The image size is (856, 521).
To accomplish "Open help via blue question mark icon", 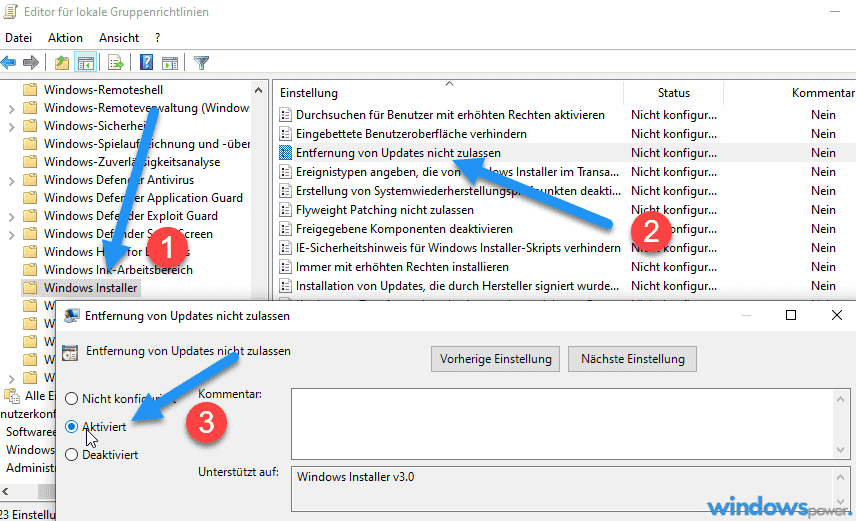I will coord(146,63).
